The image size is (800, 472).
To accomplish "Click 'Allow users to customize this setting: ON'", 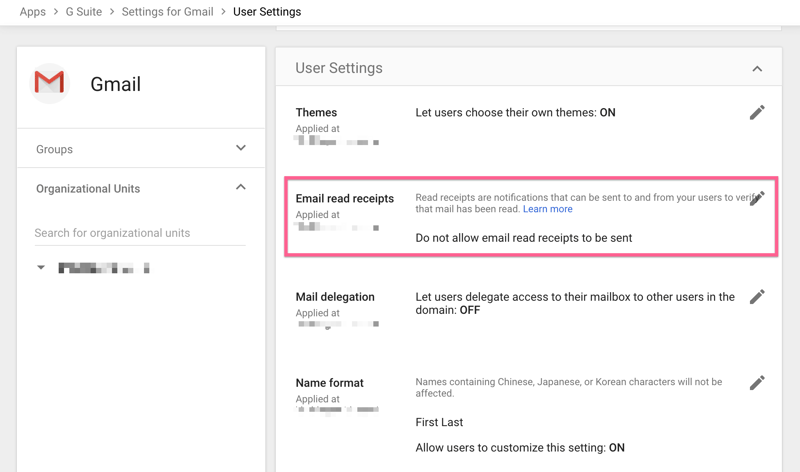I will [520, 448].
